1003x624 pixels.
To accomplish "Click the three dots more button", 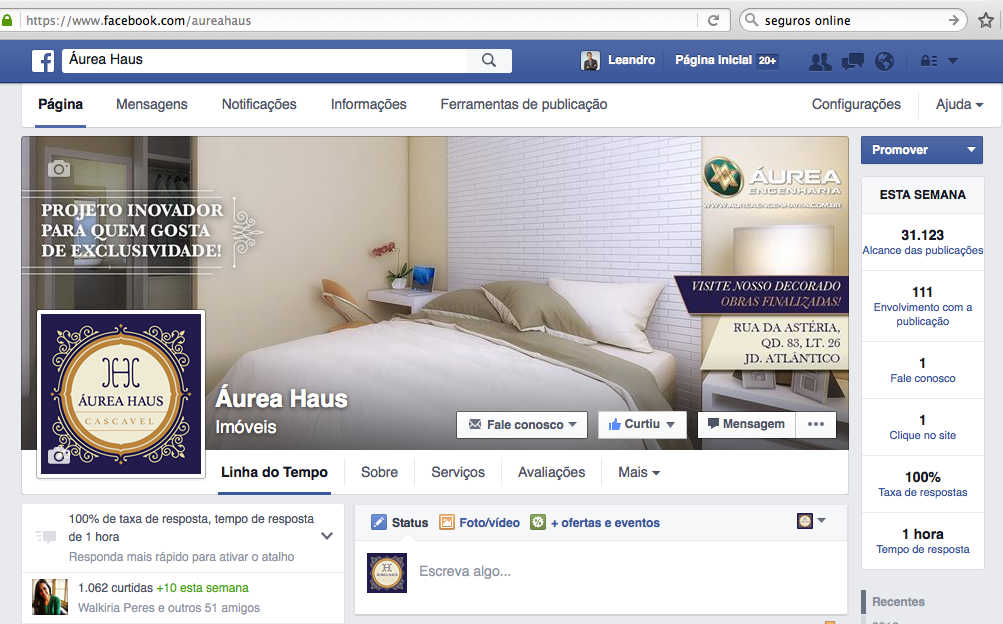I will click(816, 424).
